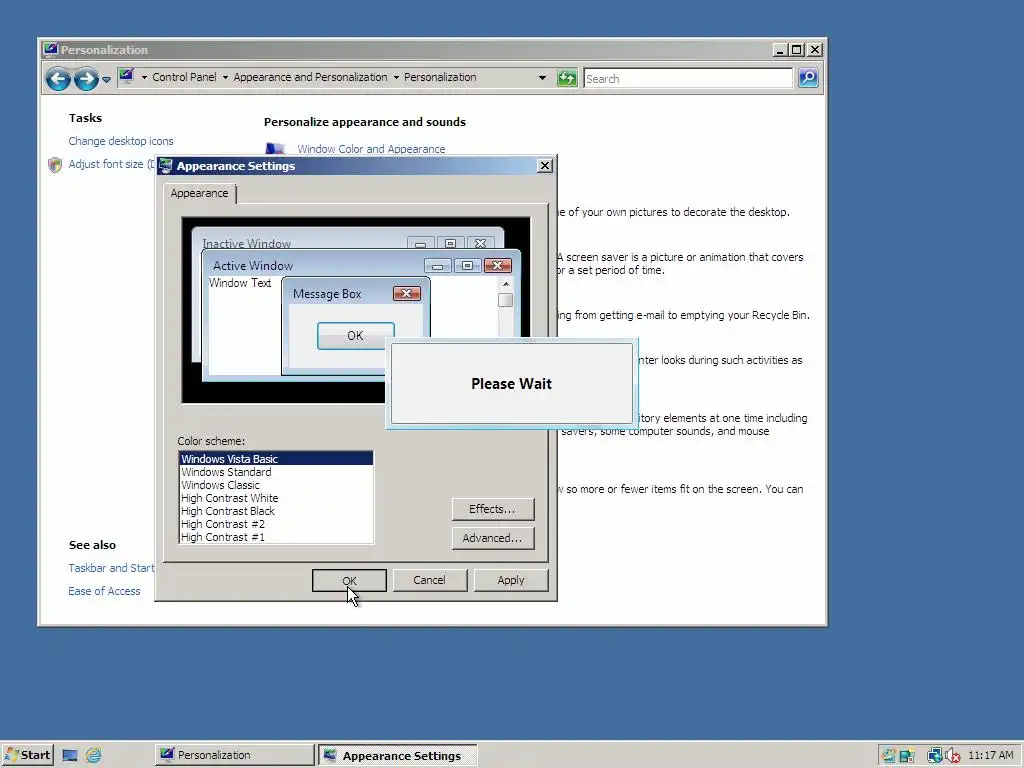Focus the Search input field
This screenshot has height=768, width=1024.
coord(688,78)
